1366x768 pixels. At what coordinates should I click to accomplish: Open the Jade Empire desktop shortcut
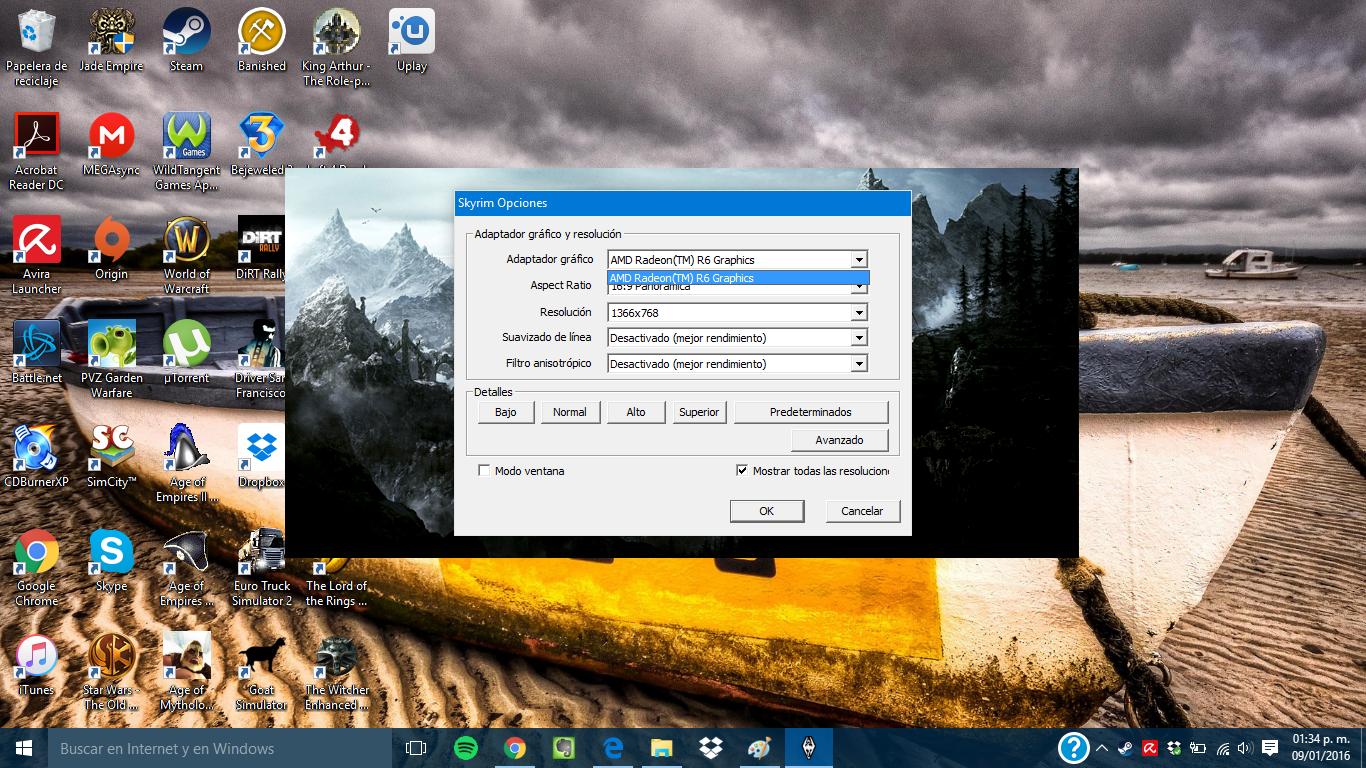pos(111,40)
